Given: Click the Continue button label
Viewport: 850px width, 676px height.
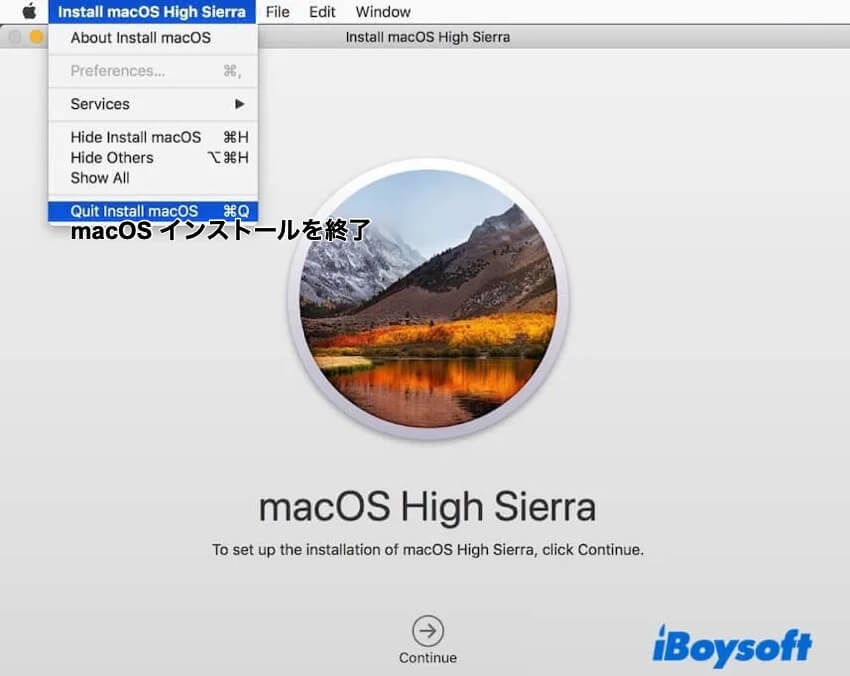Looking at the screenshot, I should tap(428, 658).
